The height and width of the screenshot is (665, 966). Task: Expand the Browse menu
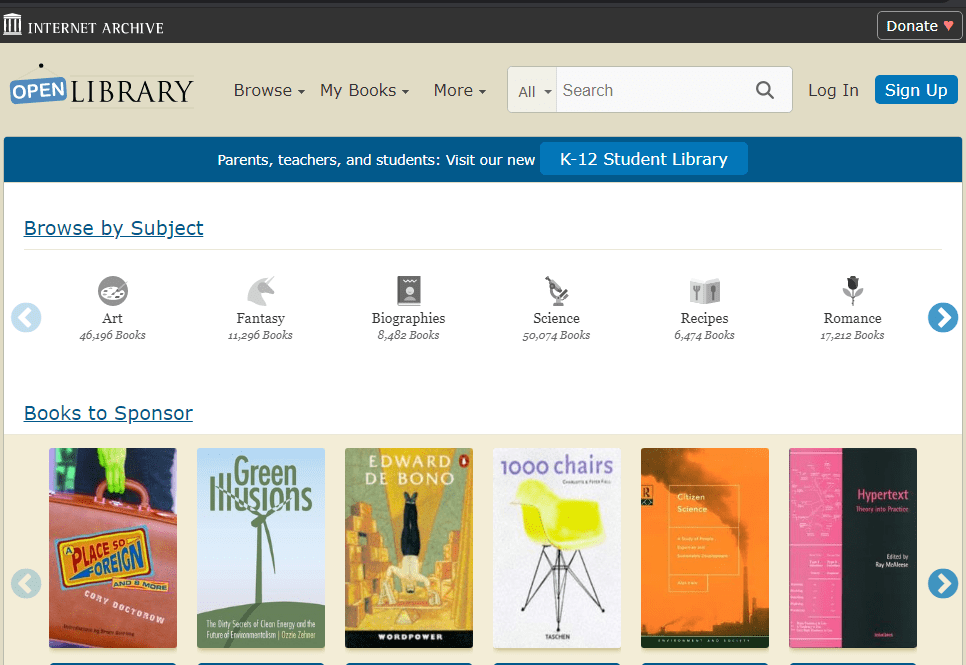point(269,91)
